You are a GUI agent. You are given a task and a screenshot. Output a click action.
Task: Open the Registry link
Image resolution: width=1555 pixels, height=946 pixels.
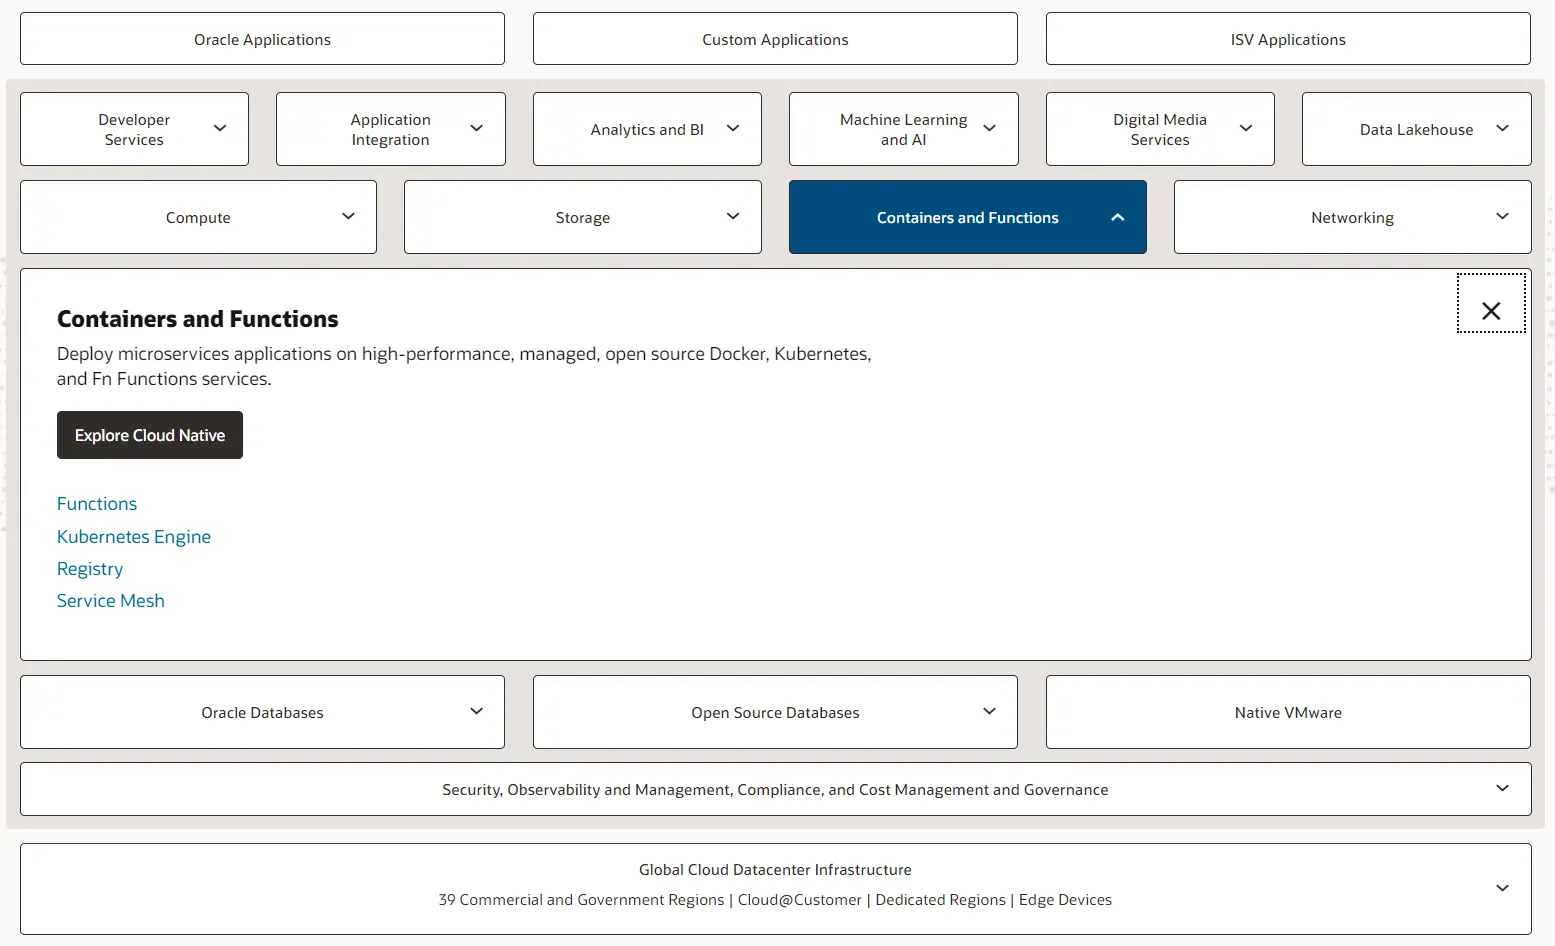90,569
